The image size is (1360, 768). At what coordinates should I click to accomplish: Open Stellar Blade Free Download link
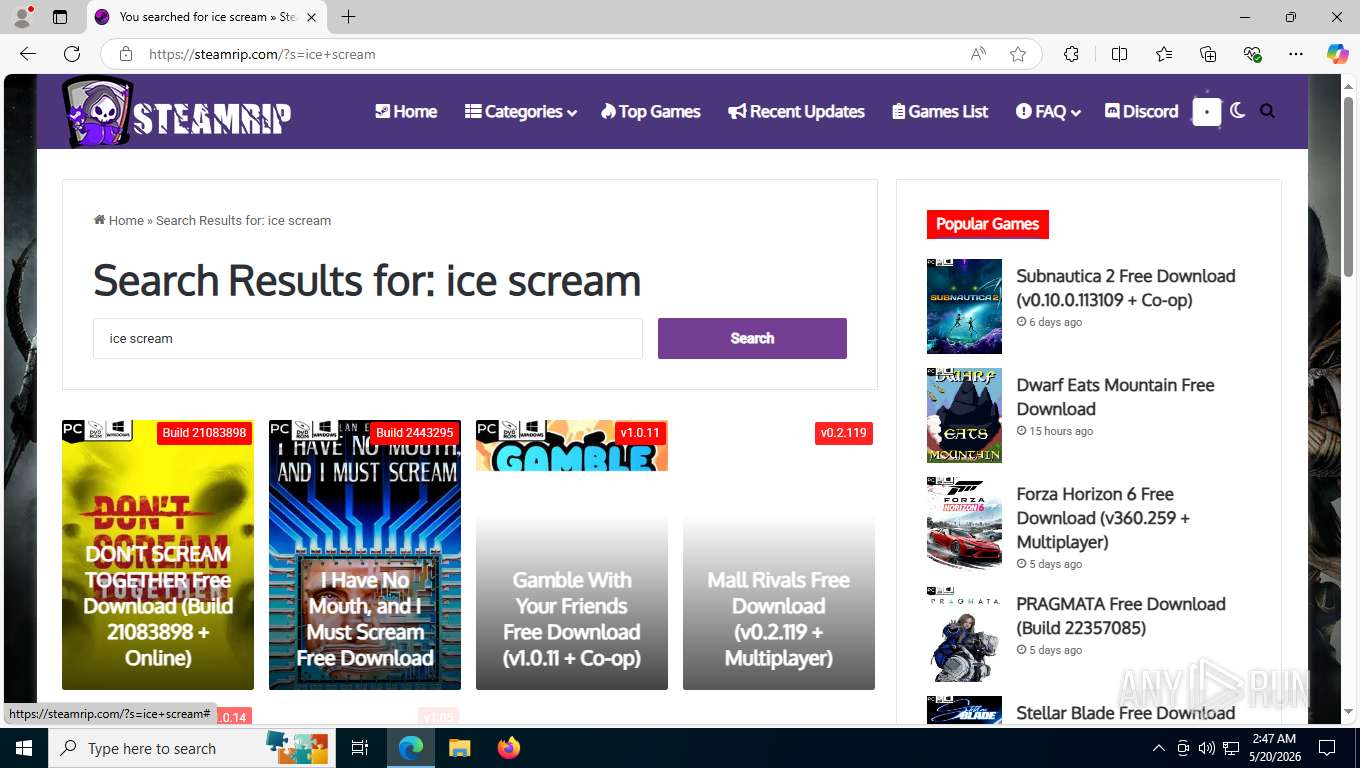(x=1126, y=713)
